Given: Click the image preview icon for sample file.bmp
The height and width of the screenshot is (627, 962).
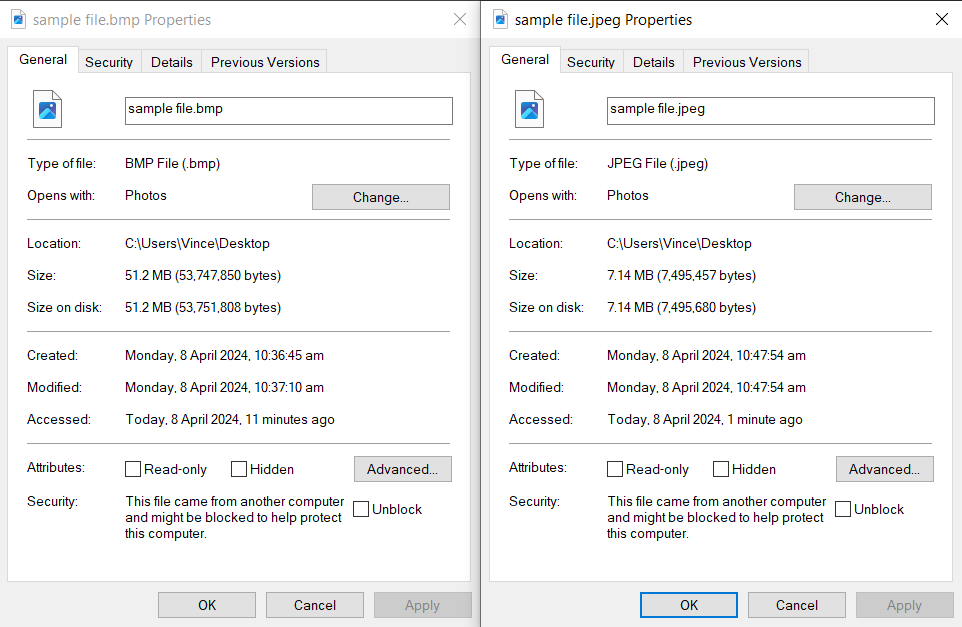Looking at the screenshot, I should [x=47, y=109].
